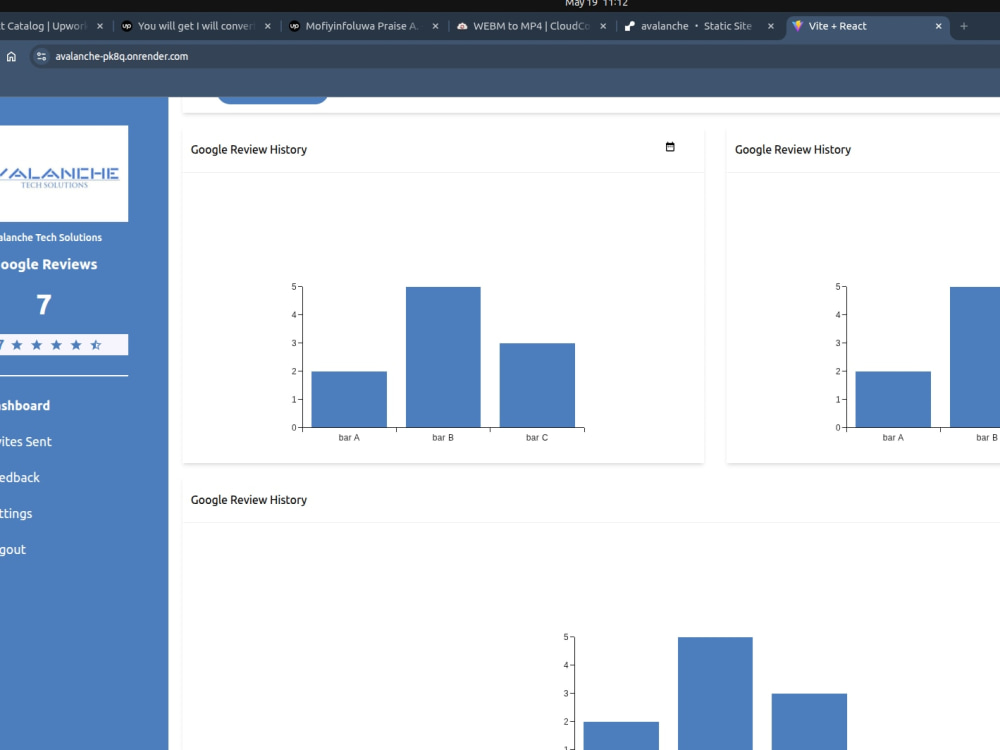Click the star rating bar in sidebar
Image resolution: width=1000 pixels, height=750 pixels.
tap(64, 345)
